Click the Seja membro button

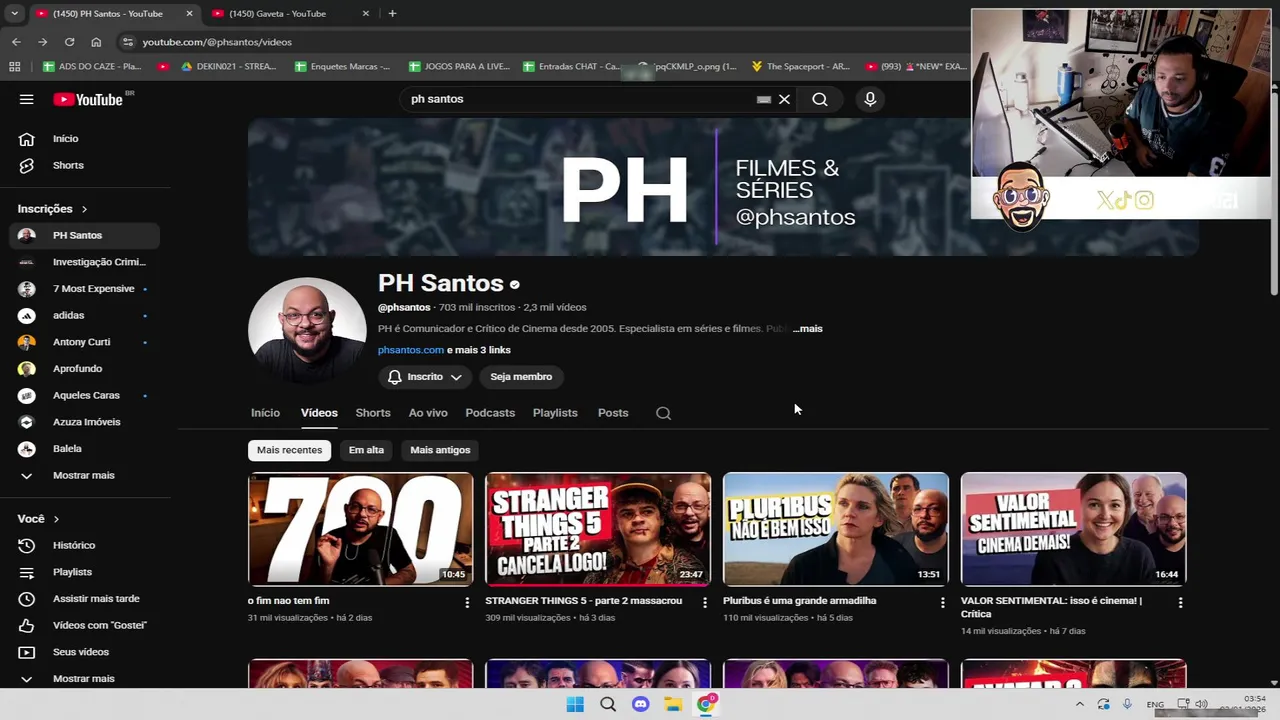[521, 377]
